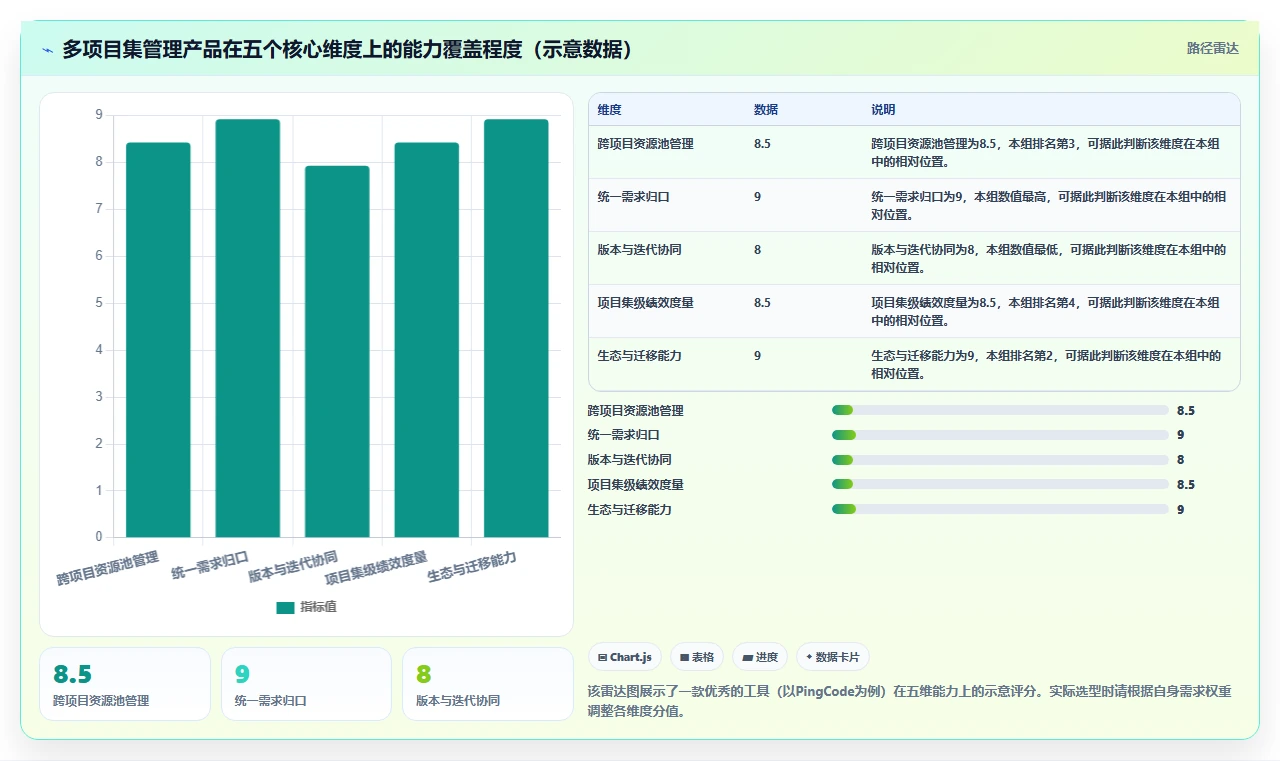Click the description starting 统一需求归口为9
The width and height of the screenshot is (1280, 761).
(1049, 205)
